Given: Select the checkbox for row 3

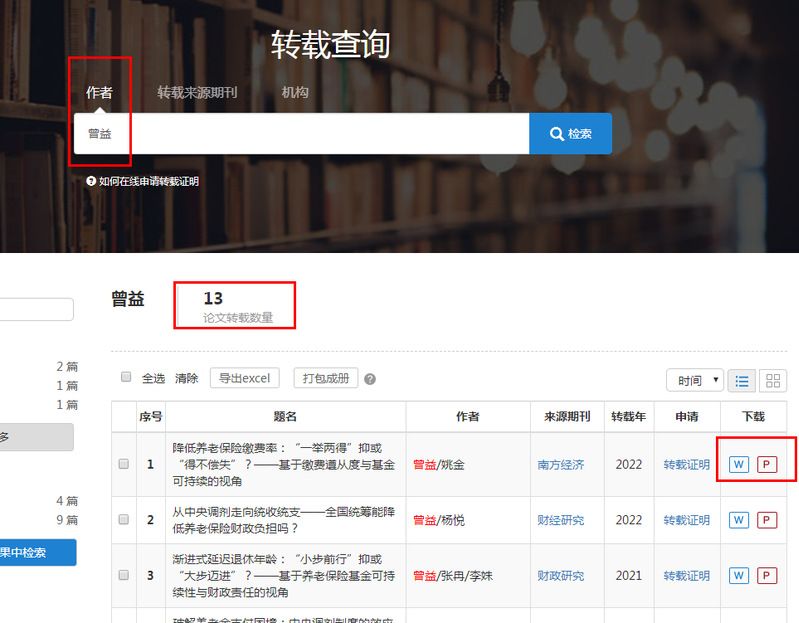Looking at the screenshot, I should pyautogui.click(x=124, y=576).
